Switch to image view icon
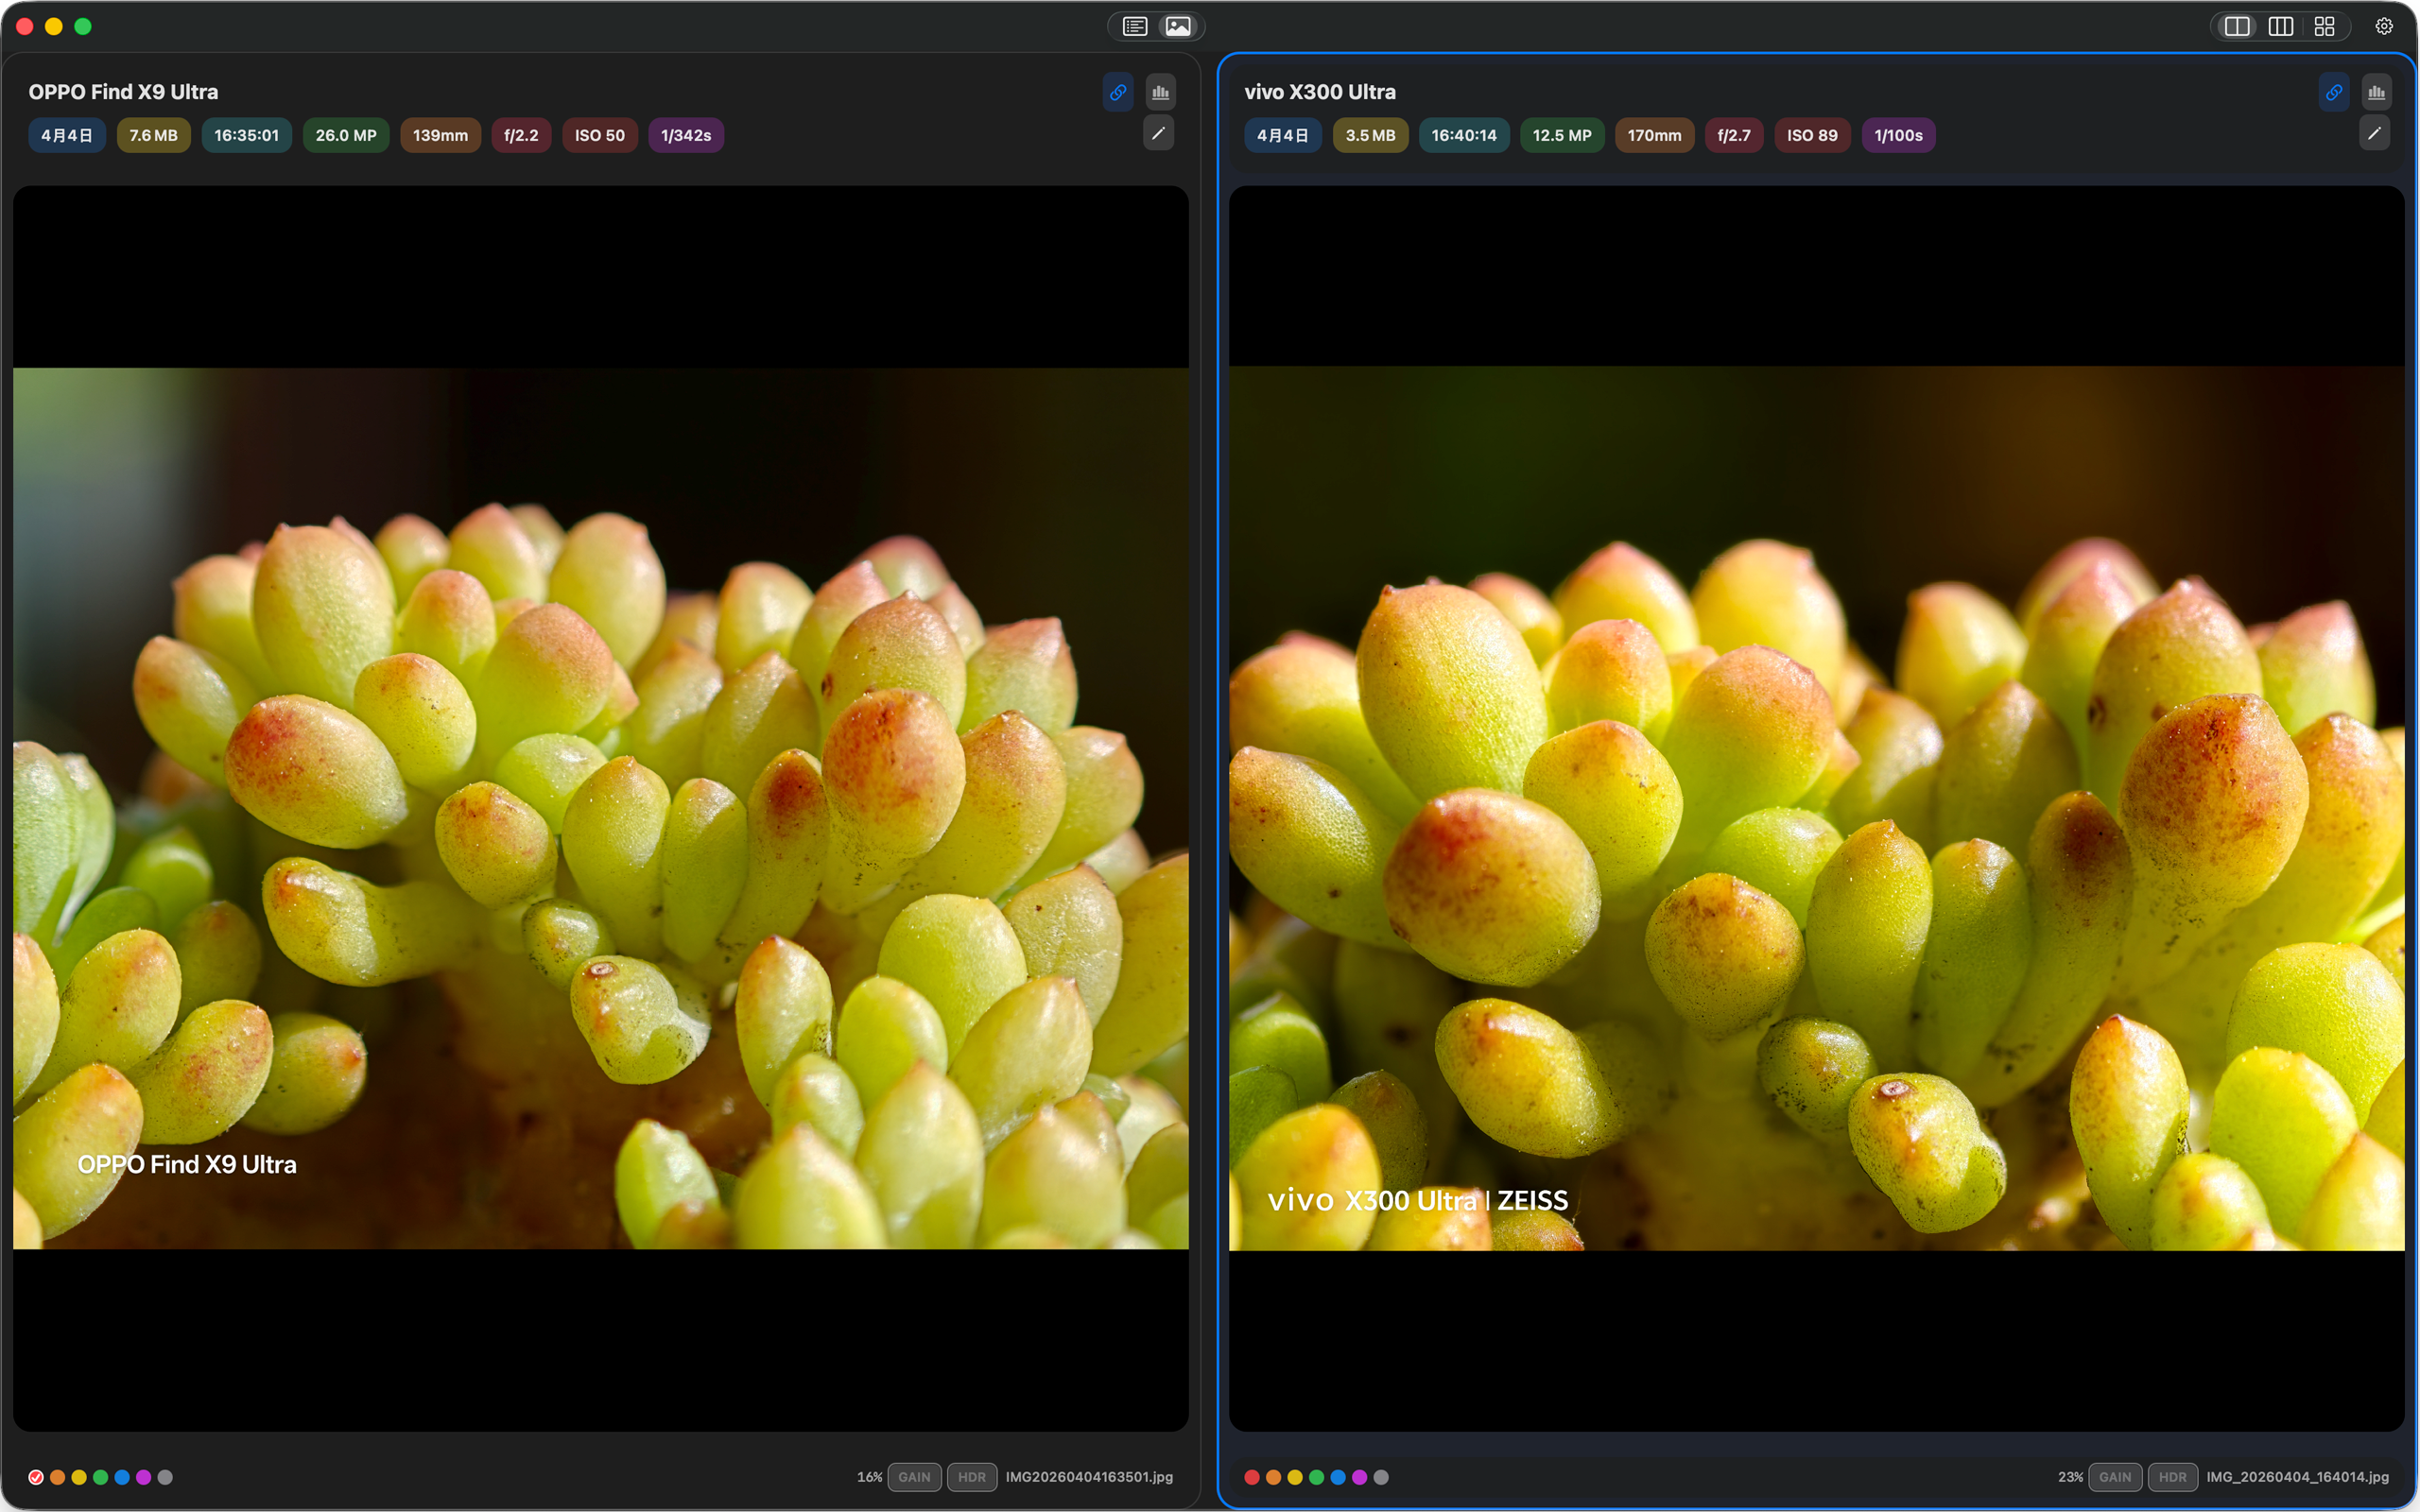 [x=1178, y=26]
